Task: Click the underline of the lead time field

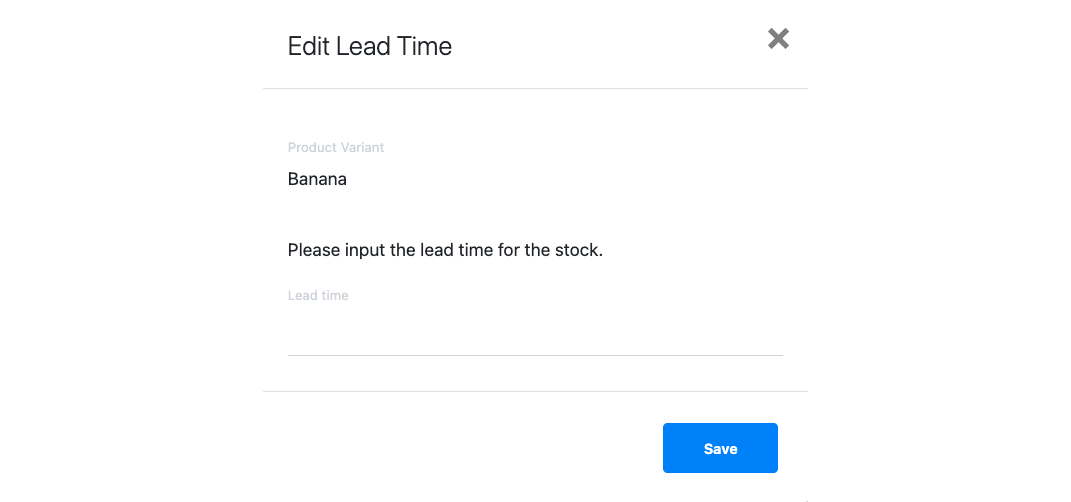Action: [x=535, y=355]
